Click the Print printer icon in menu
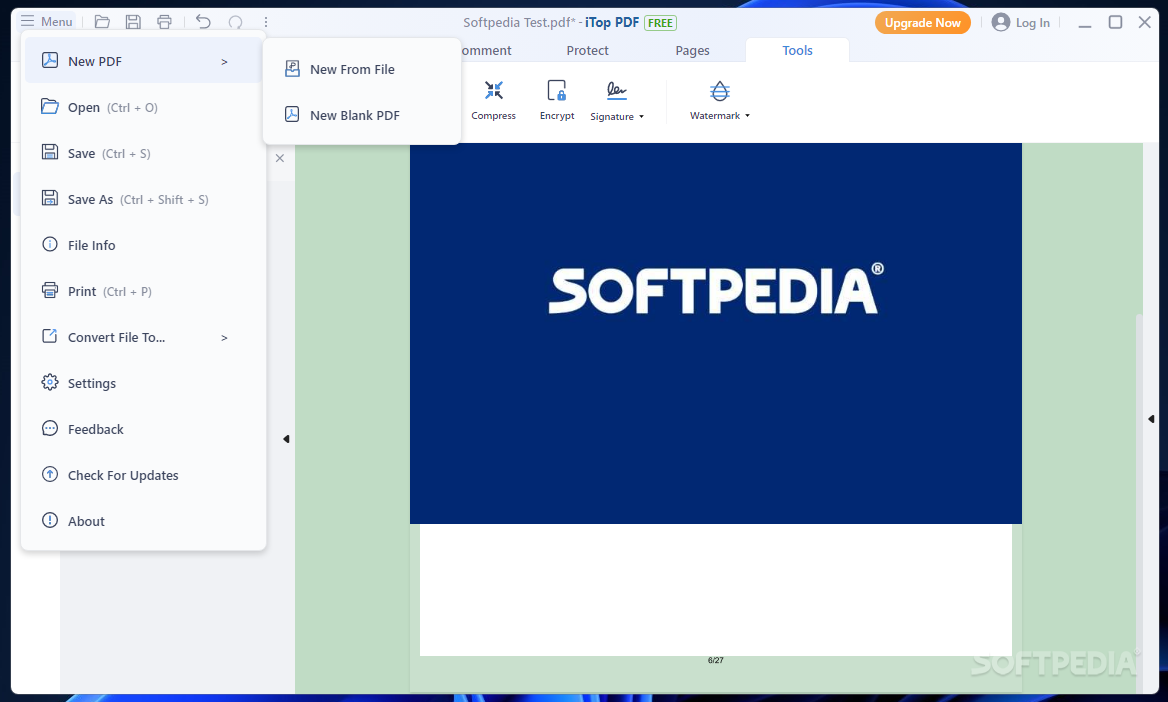 pos(50,290)
